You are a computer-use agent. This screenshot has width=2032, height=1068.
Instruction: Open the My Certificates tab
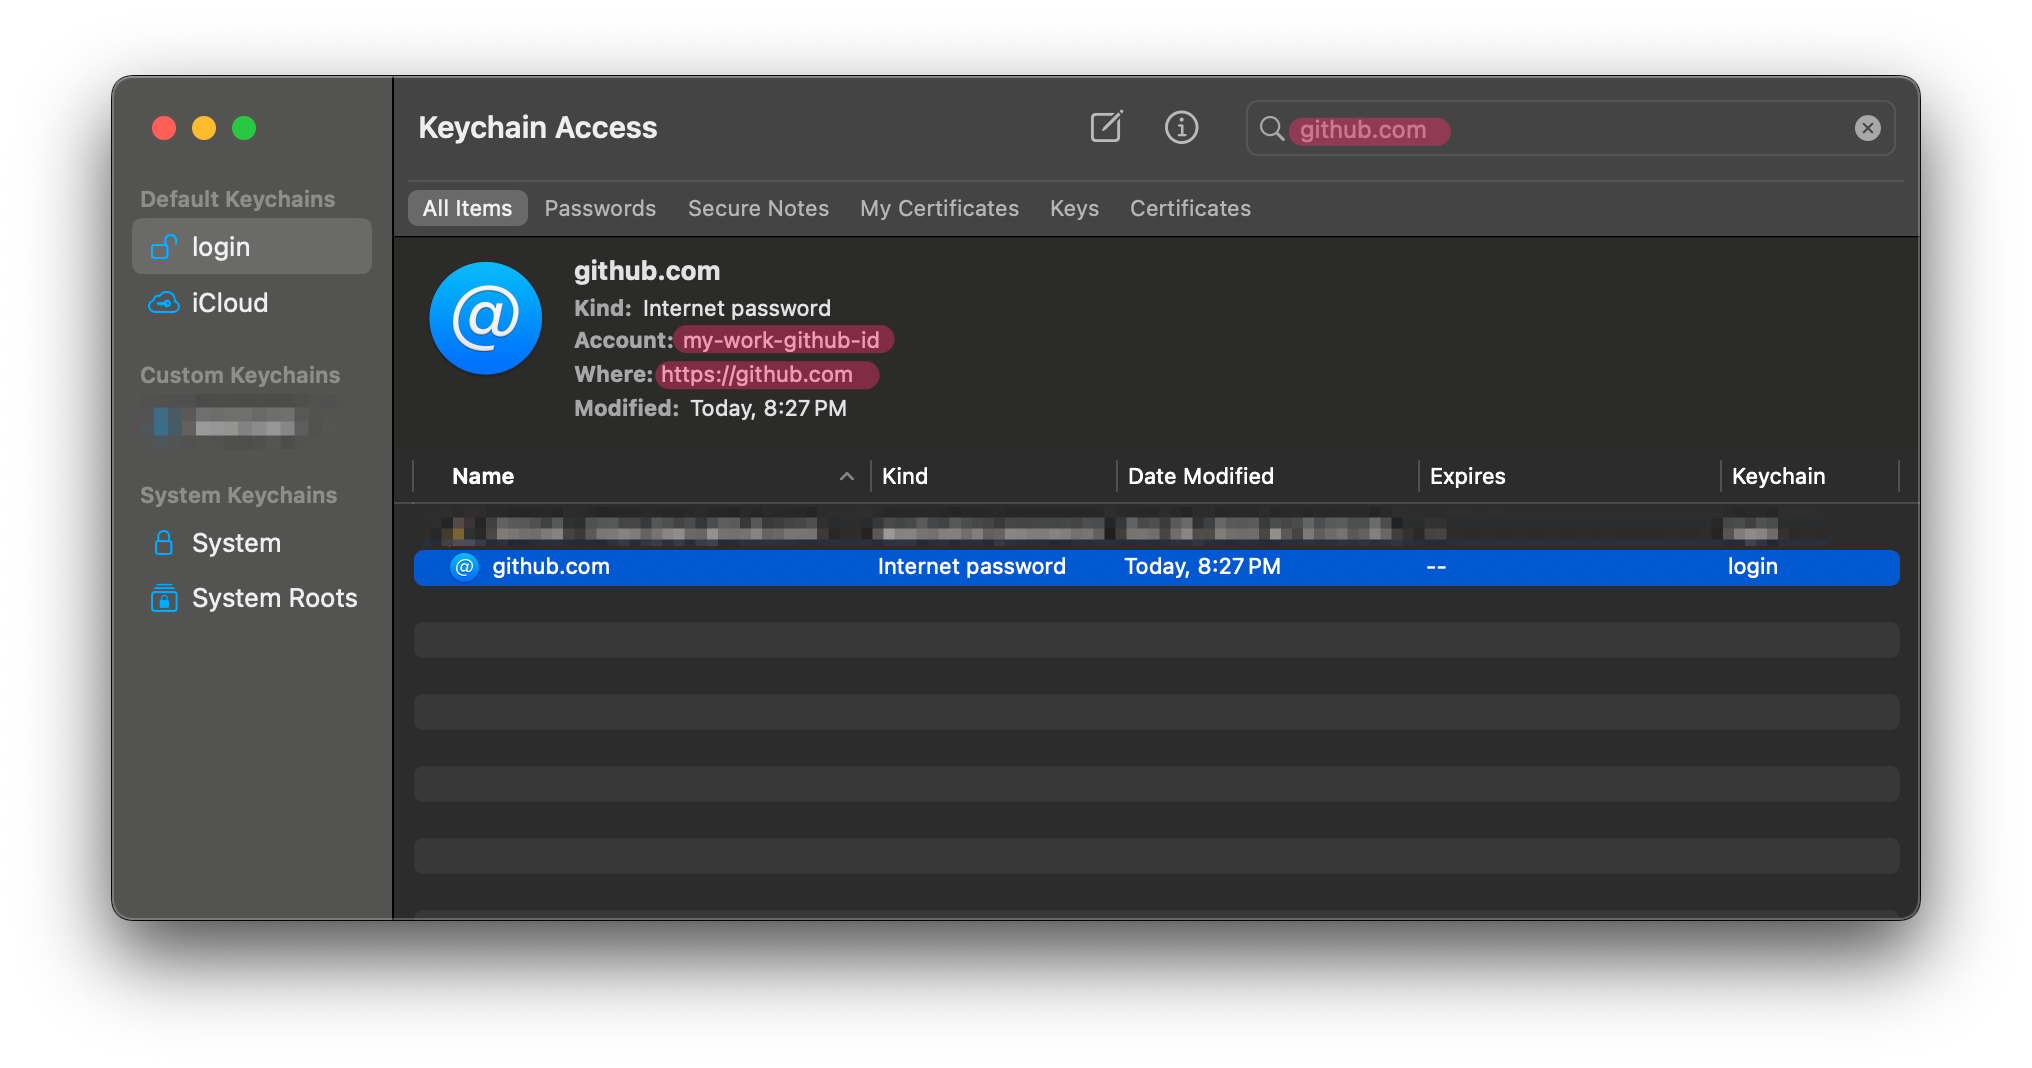point(939,208)
